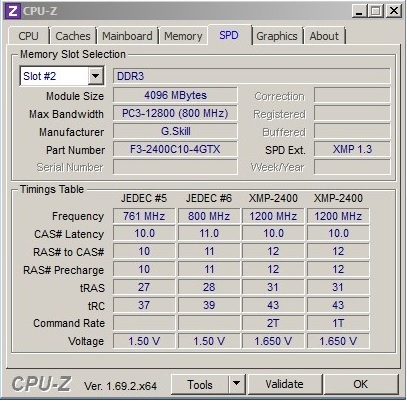The width and height of the screenshot is (407, 401).
Task: Select the Mainboard tab
Action: click(x=127, y=36)
